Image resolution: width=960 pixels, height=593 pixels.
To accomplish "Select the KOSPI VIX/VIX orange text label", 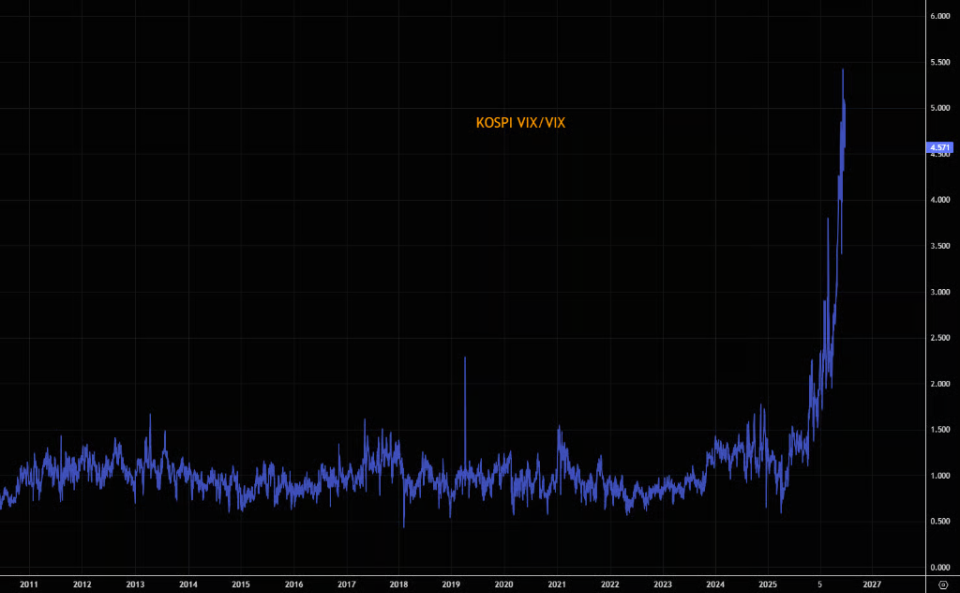I will click(x=520, y=123).
